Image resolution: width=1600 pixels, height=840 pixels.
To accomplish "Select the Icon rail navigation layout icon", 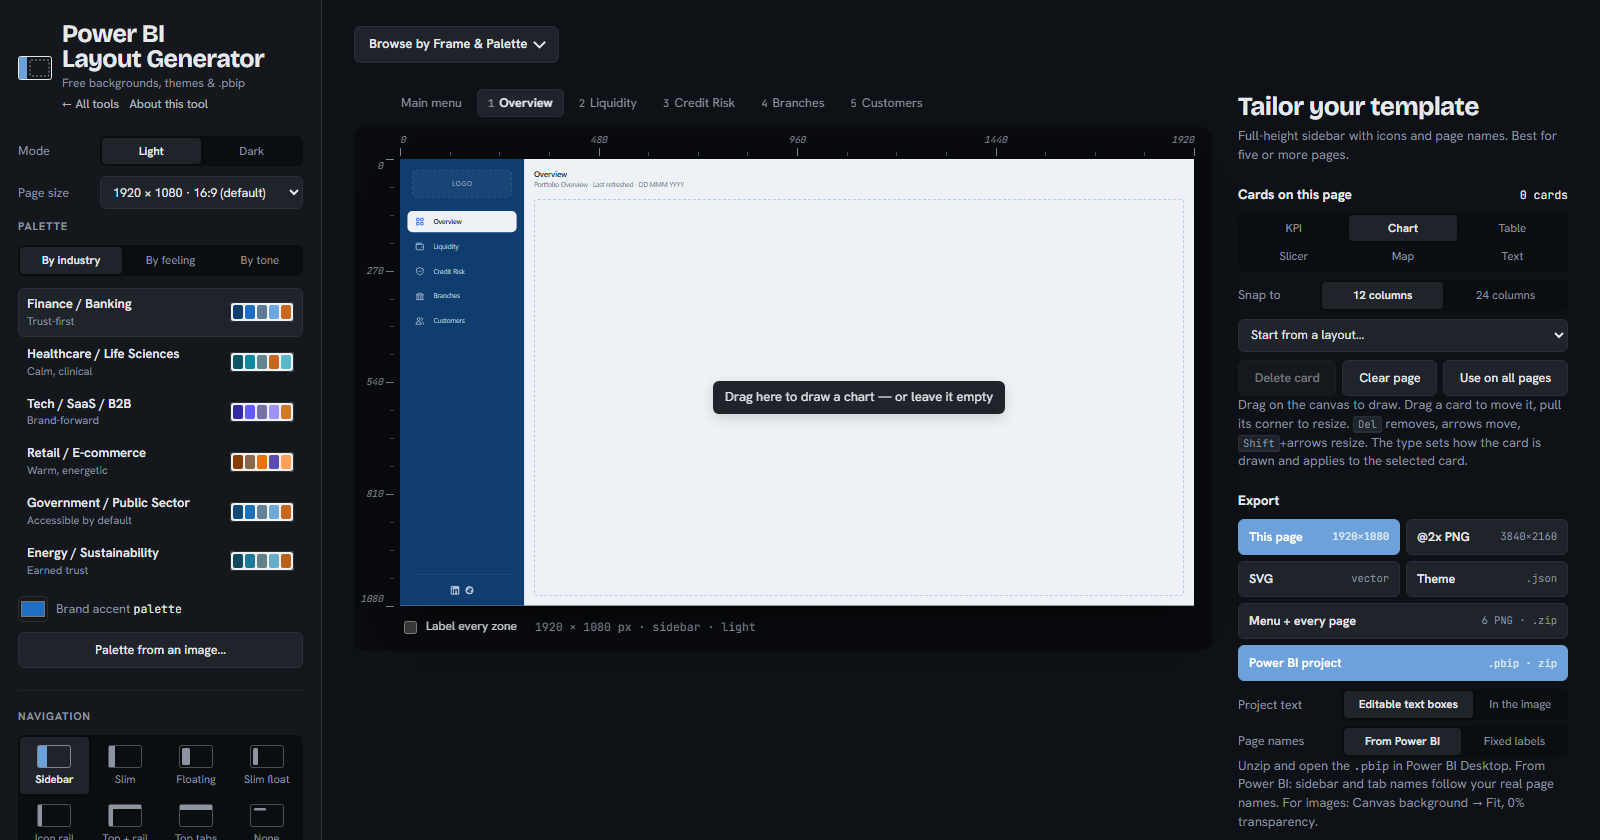I will point(54,815).
